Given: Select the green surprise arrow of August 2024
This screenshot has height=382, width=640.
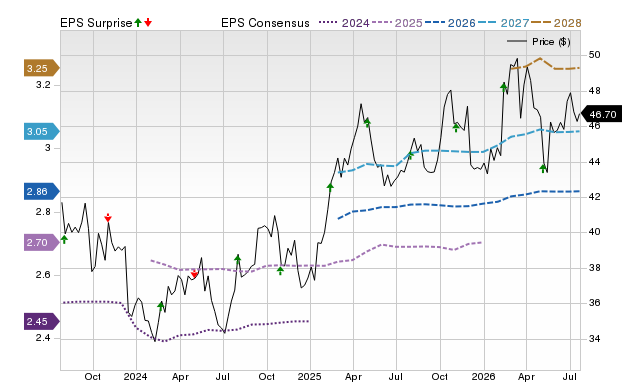Looking at the screenshot, I should coord(238,259).
